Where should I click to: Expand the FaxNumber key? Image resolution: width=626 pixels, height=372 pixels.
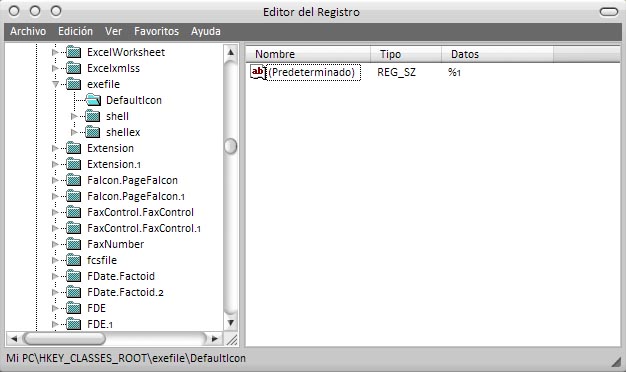pos(55,244)
